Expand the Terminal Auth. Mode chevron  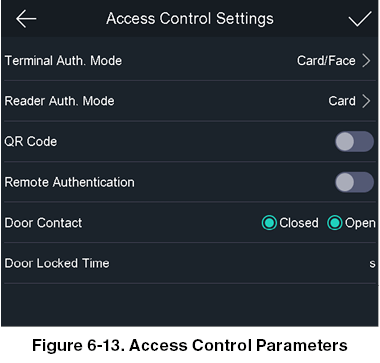(366, 61)
